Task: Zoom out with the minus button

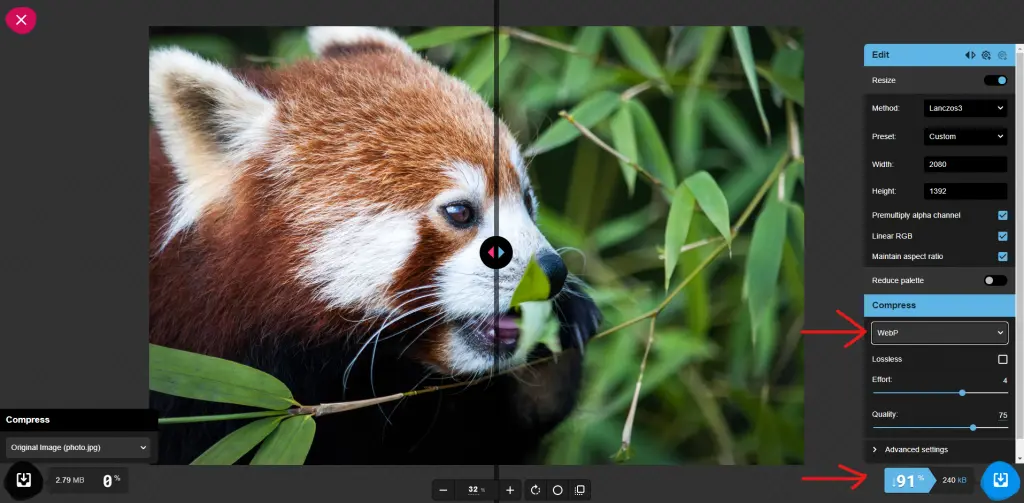Action: (x=443, y=490)
